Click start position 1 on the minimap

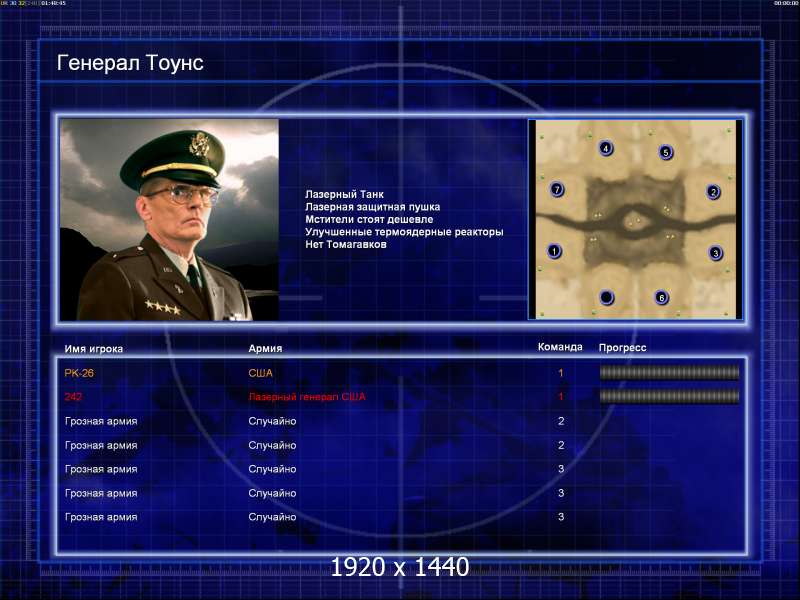[554, 251]
